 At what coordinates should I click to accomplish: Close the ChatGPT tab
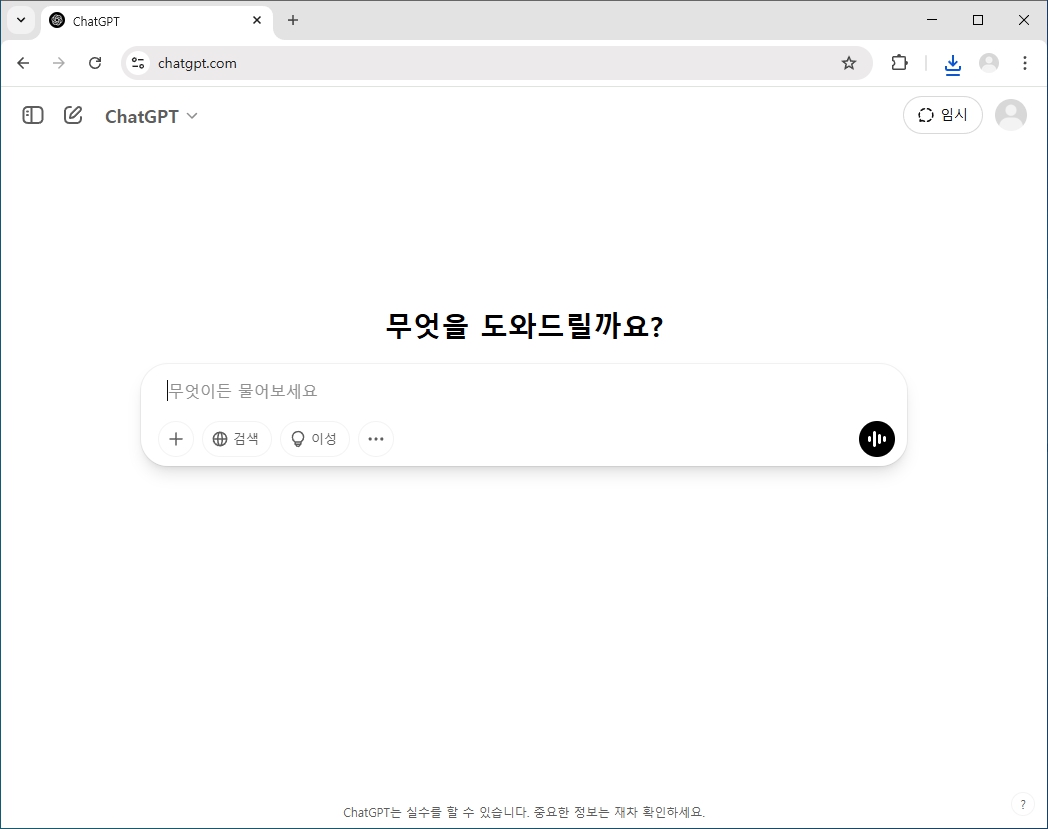(x=257, y=21)
